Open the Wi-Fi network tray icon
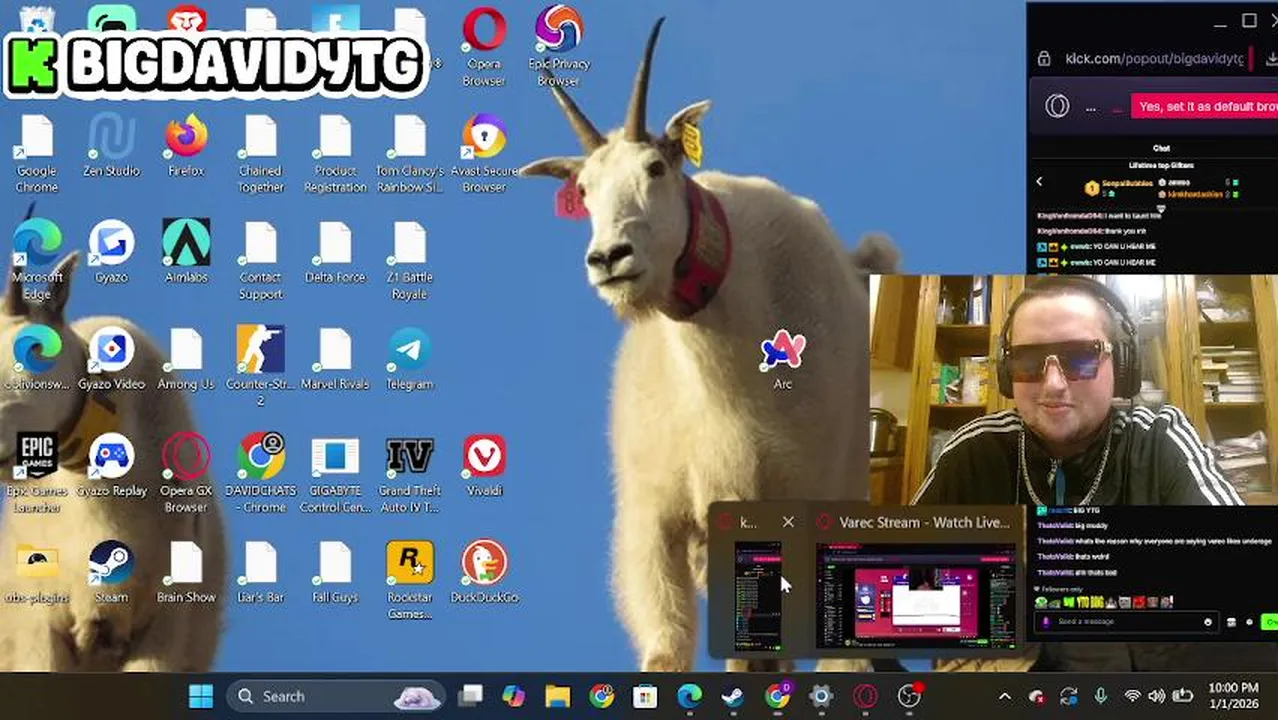 coord(1133,696)
